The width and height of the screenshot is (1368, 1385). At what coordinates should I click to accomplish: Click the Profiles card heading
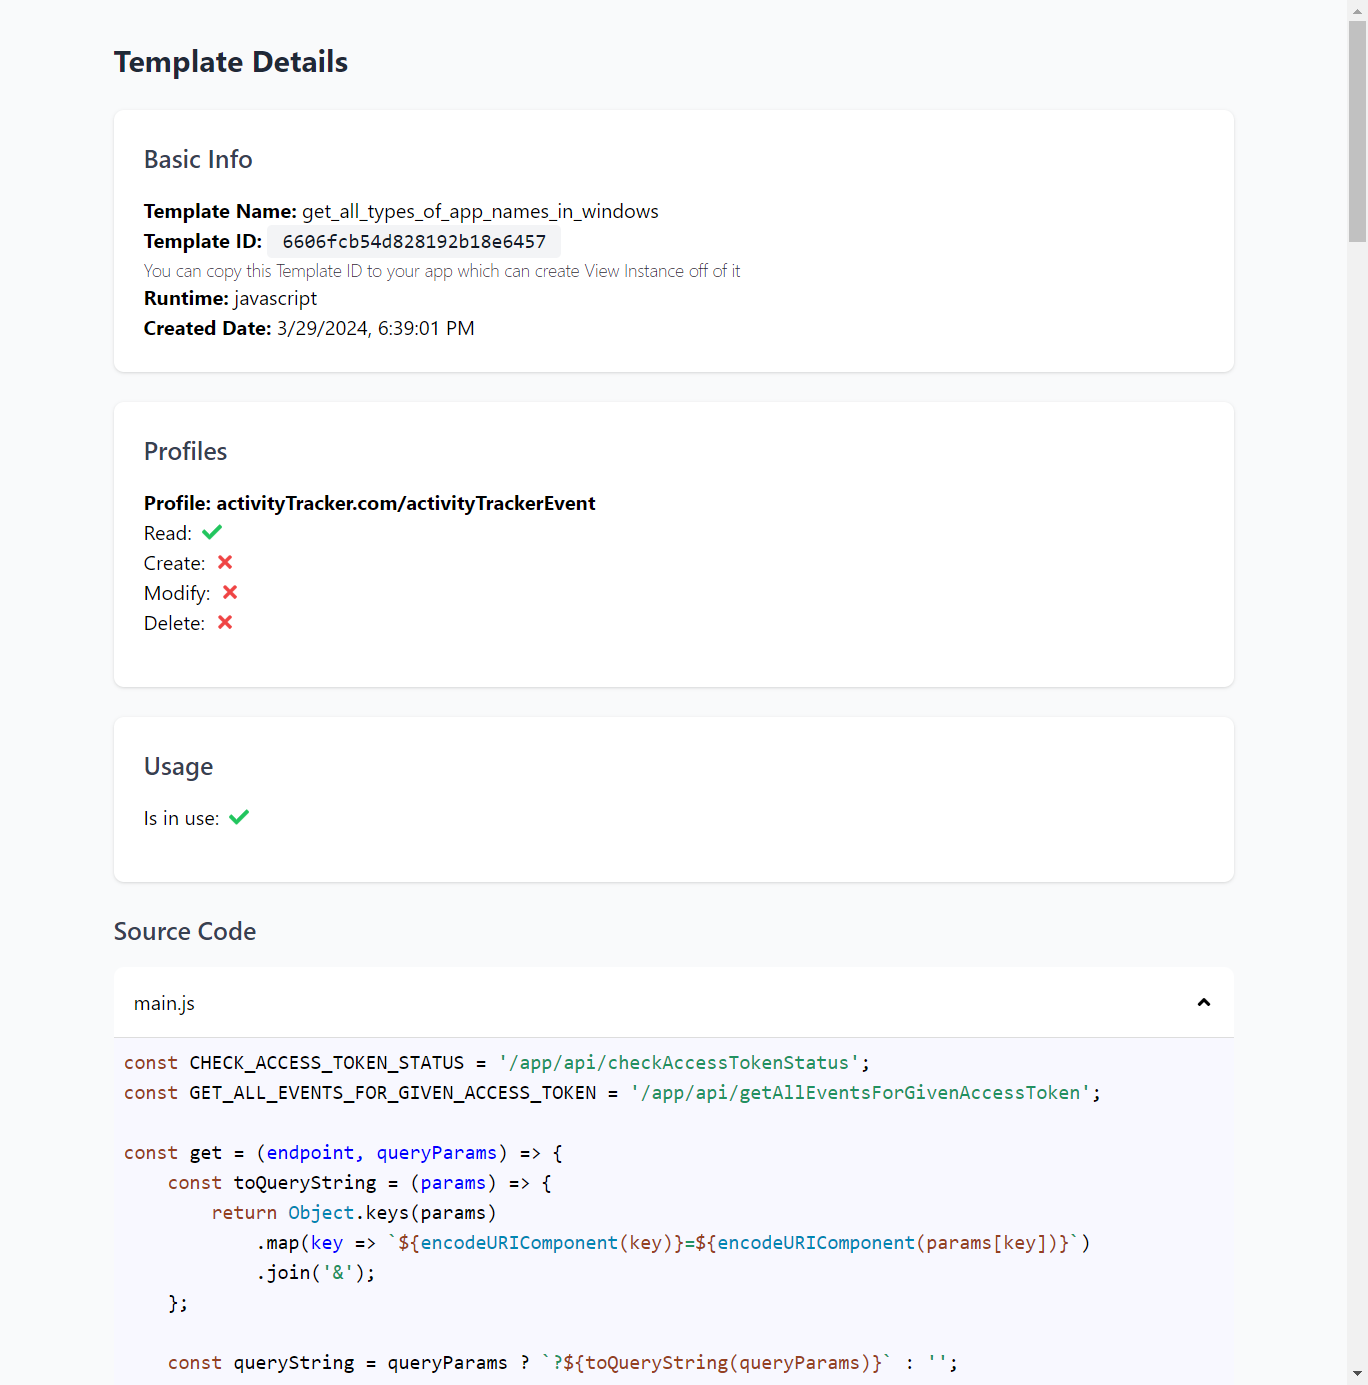tap(186, 451)
